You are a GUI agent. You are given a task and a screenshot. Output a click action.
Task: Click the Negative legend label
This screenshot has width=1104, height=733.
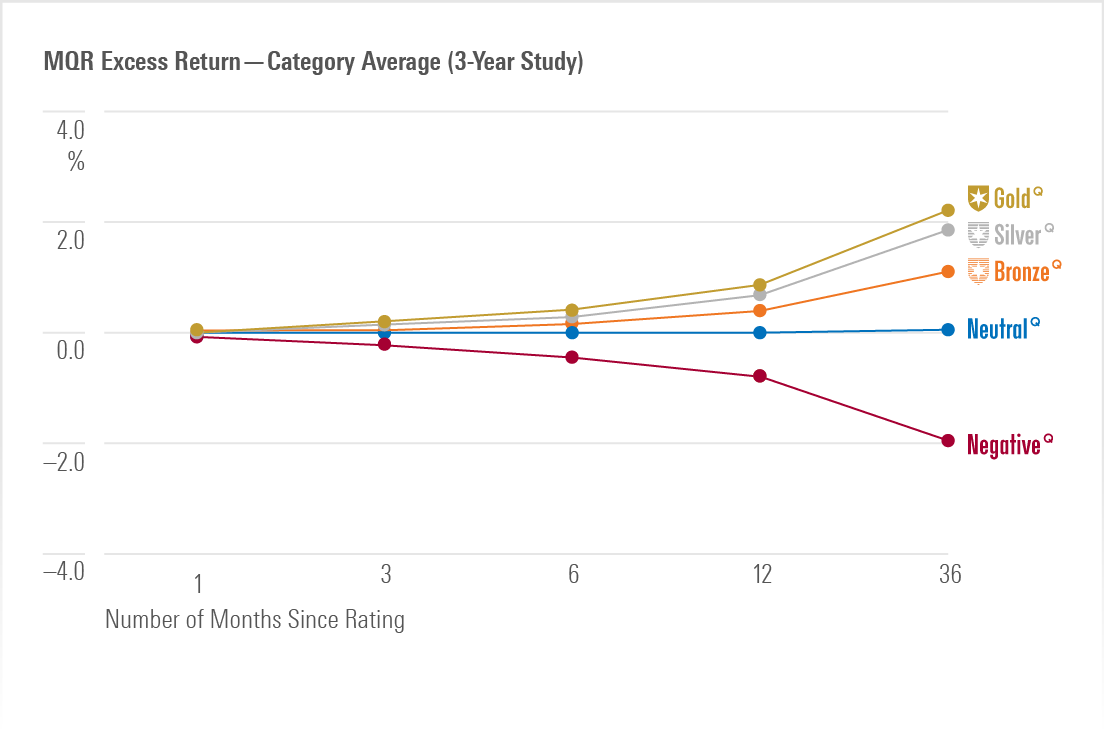(1003, 445)
